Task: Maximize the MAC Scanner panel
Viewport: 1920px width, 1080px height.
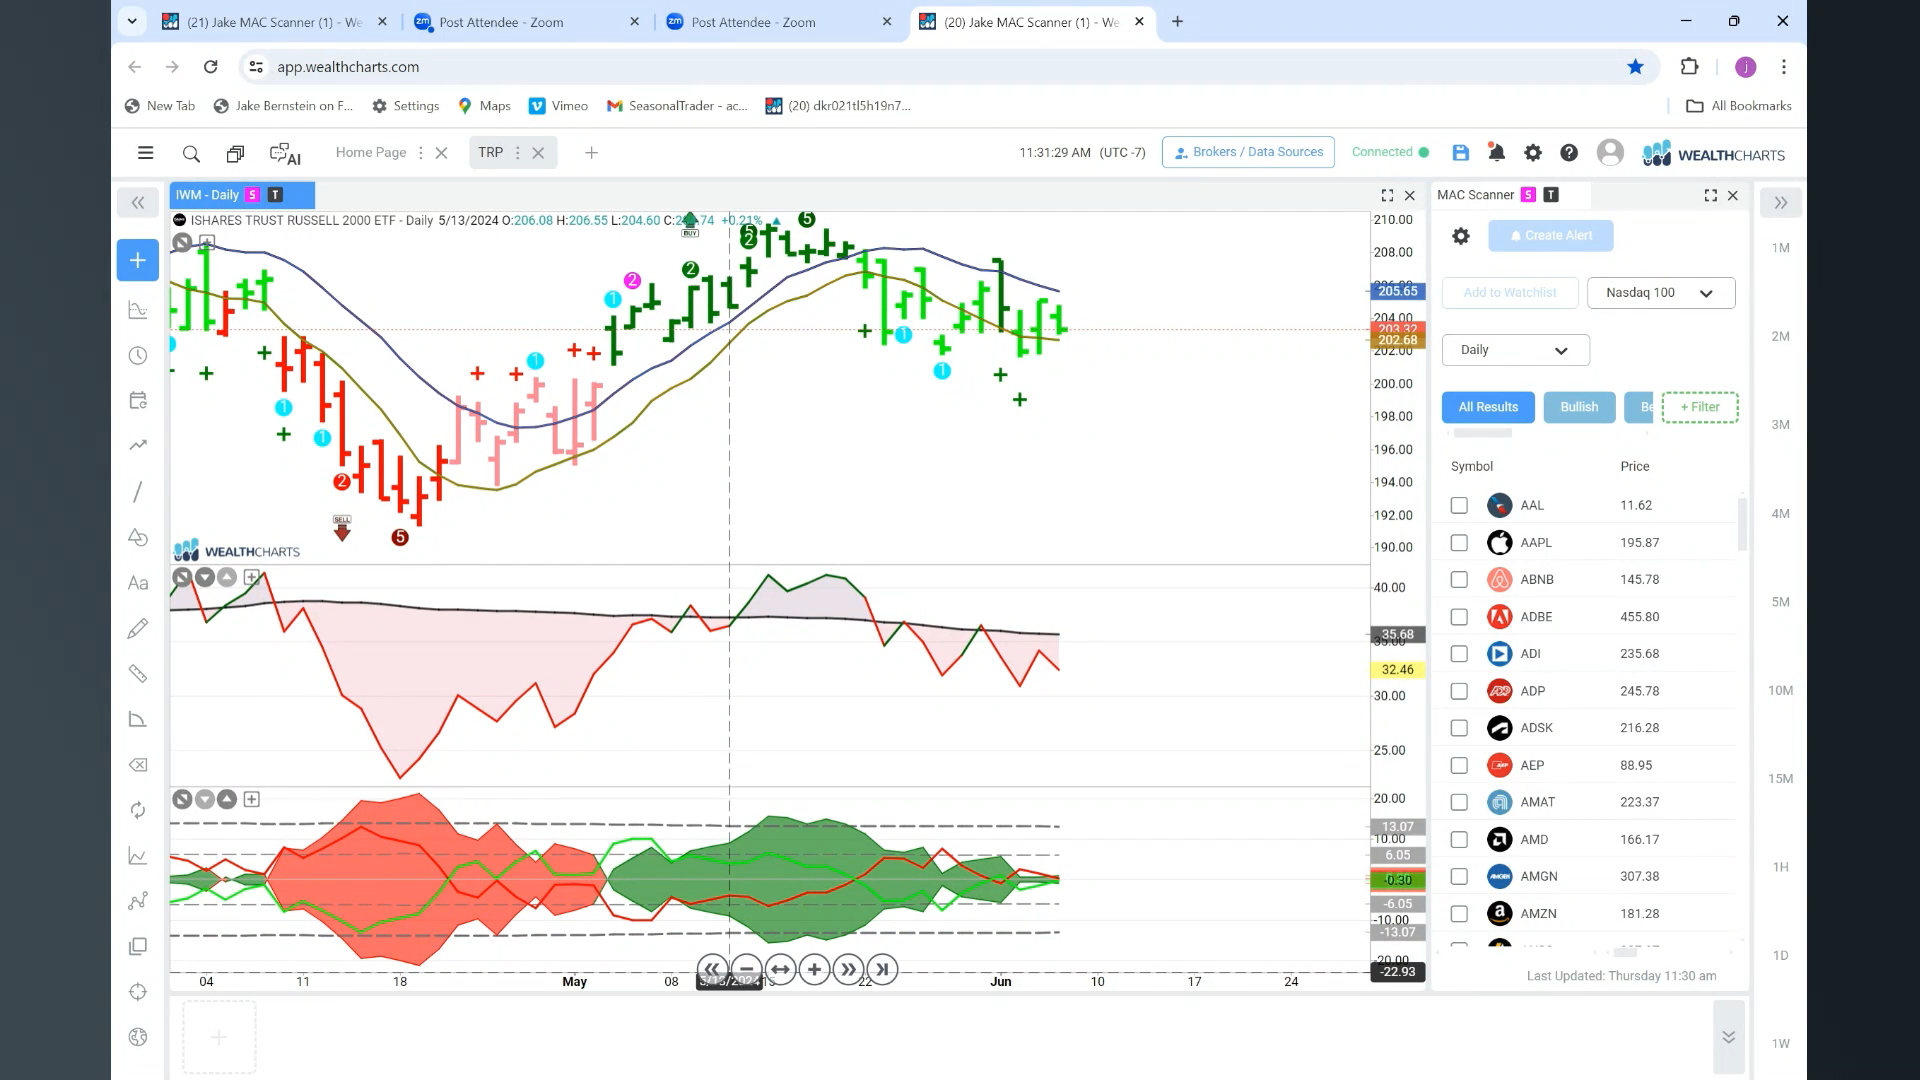Action: pyautogui.click(x=1710, y=195)
